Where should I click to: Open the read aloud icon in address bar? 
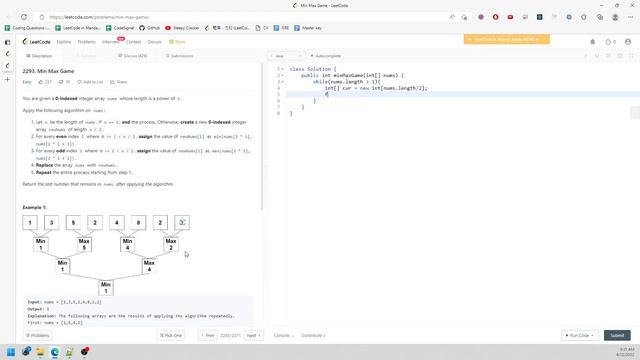[452, 17]
